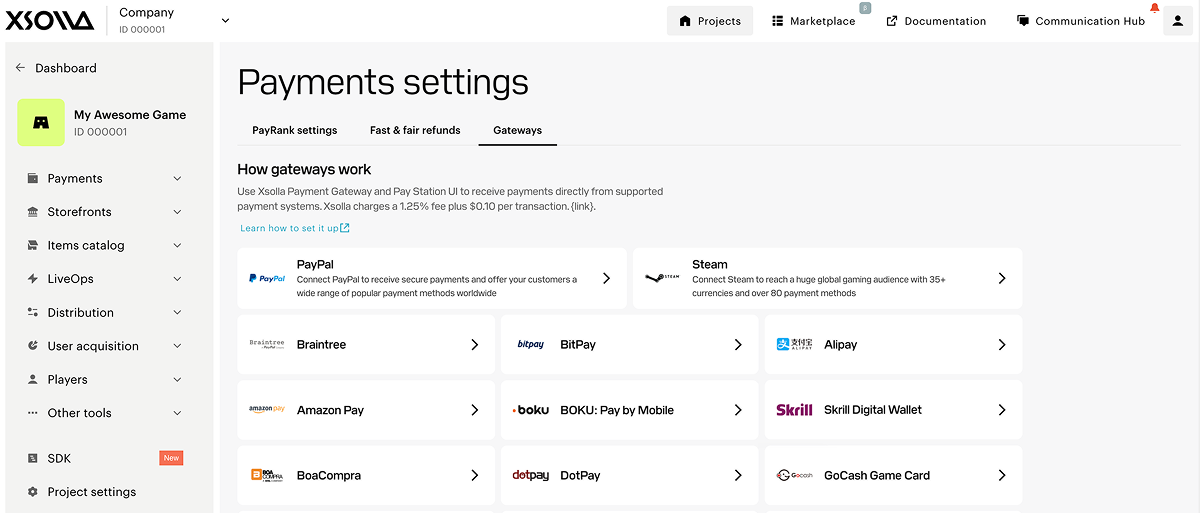
Task: Click the My Awesome Game controller icon
Action: 41,123
